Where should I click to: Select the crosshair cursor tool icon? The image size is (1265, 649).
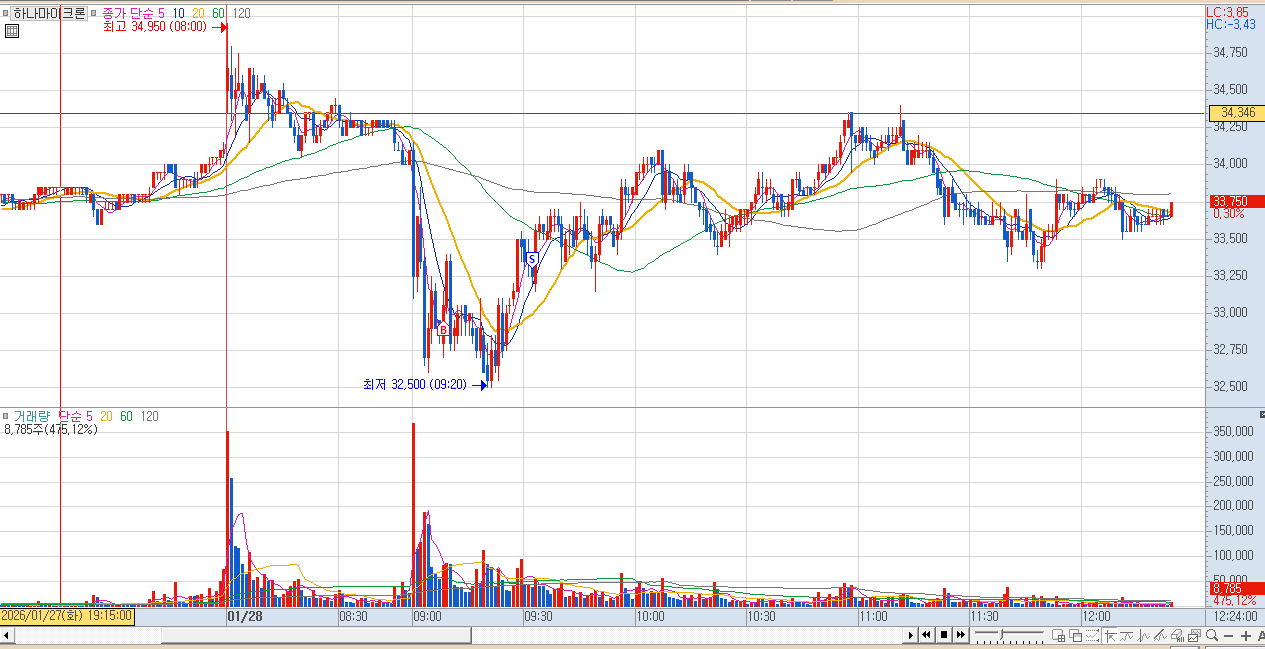1110,635
